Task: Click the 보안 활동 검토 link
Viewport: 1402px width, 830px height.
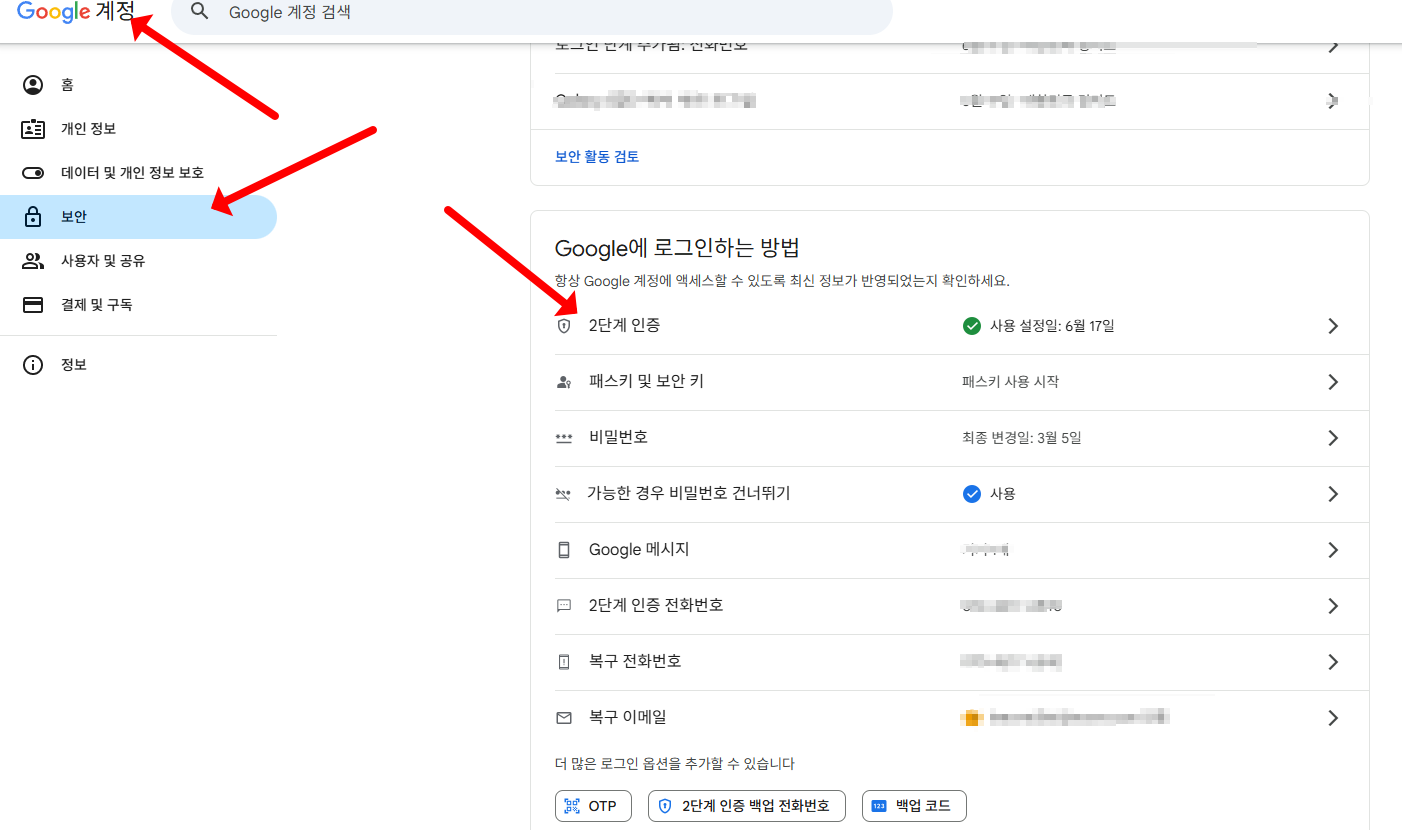Action: point(597,157)
